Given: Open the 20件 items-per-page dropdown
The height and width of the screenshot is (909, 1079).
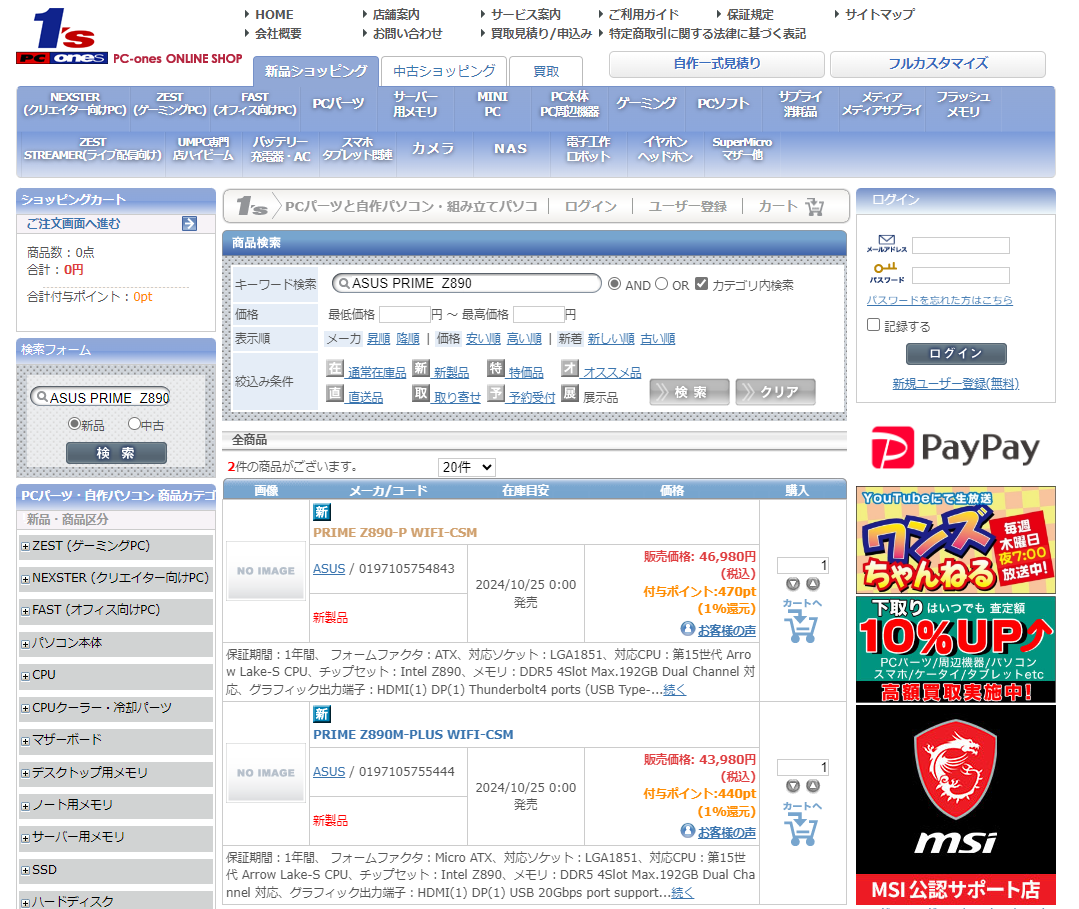Looking at the screenshot, I should [467, 467].
